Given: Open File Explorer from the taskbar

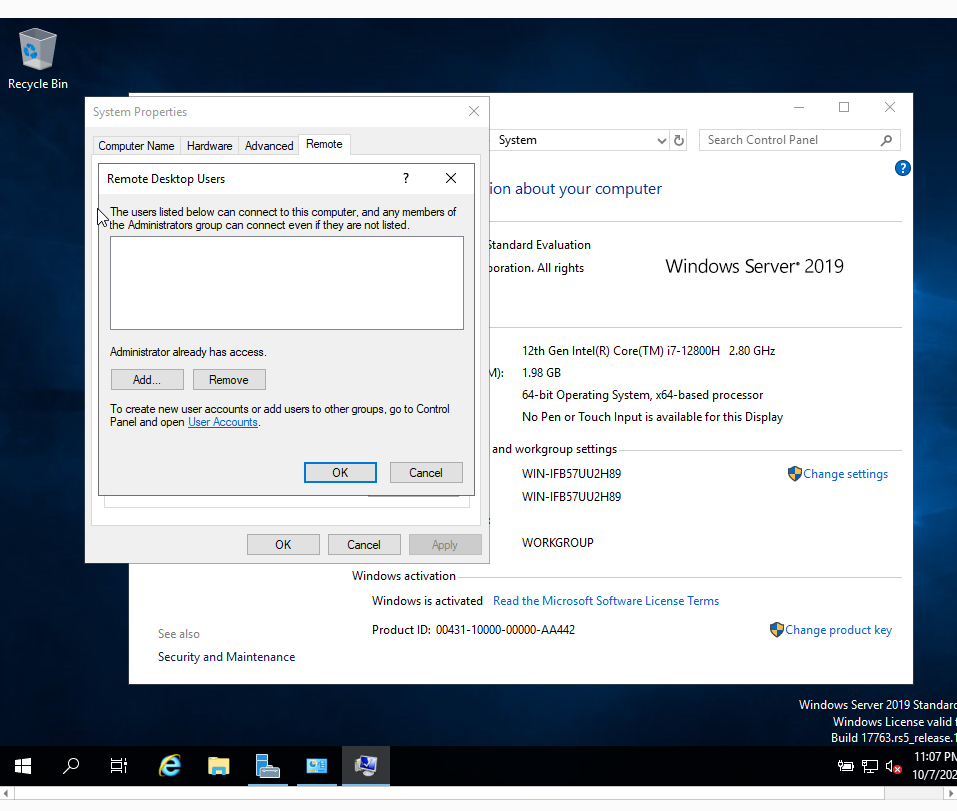Looking at the screenshot, I should 218,765.
